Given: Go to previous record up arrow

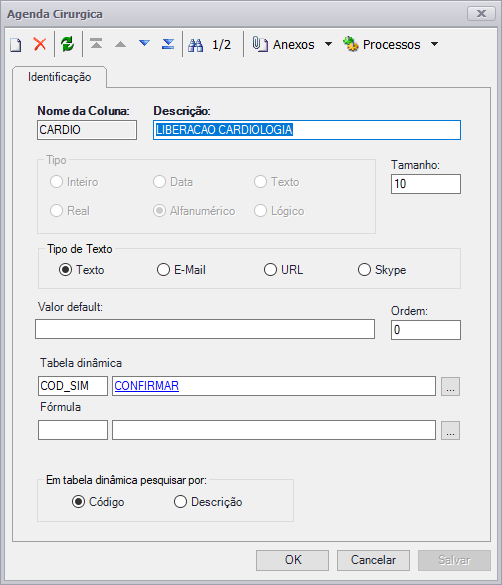Looking at the screenshot, I should (120, 44).
